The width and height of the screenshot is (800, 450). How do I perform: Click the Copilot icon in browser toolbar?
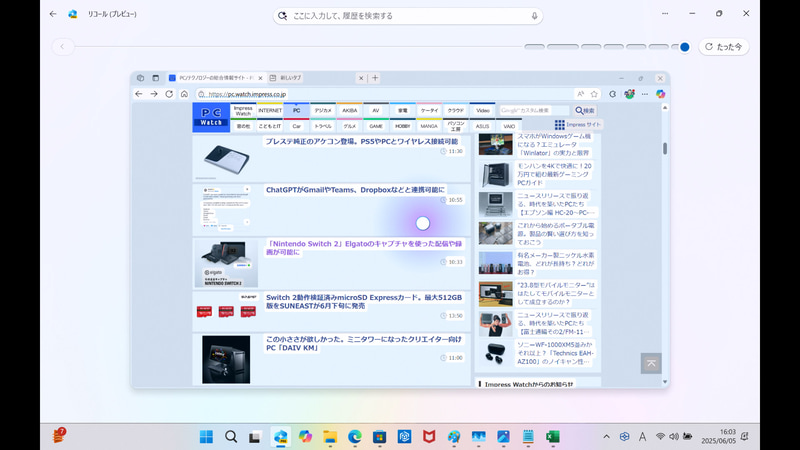(661, 94)
